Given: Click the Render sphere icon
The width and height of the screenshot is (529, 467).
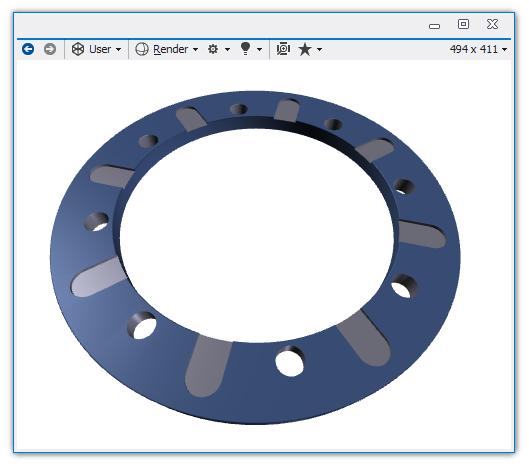Looking at the screenshot, I should (142, 49).
